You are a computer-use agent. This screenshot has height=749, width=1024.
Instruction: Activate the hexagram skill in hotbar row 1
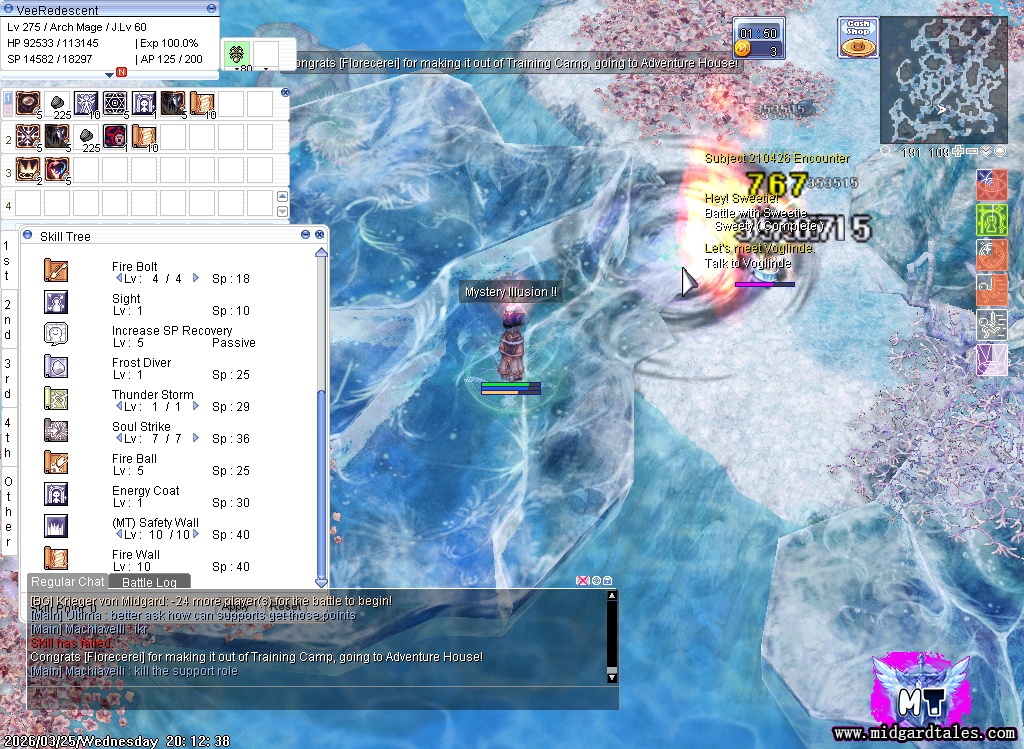point(115,104)
